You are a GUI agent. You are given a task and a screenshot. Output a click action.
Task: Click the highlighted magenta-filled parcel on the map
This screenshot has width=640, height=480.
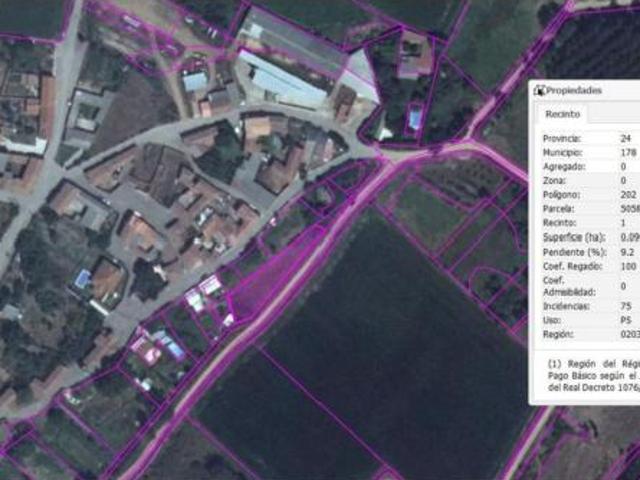tap(273, 276)
